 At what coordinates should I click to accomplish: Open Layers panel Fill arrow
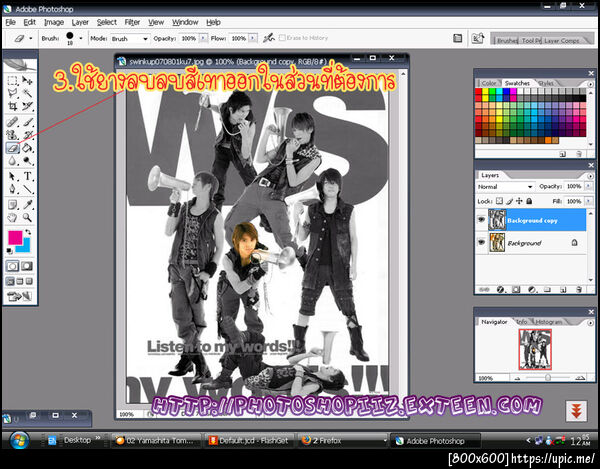click(x=588, y=201)
